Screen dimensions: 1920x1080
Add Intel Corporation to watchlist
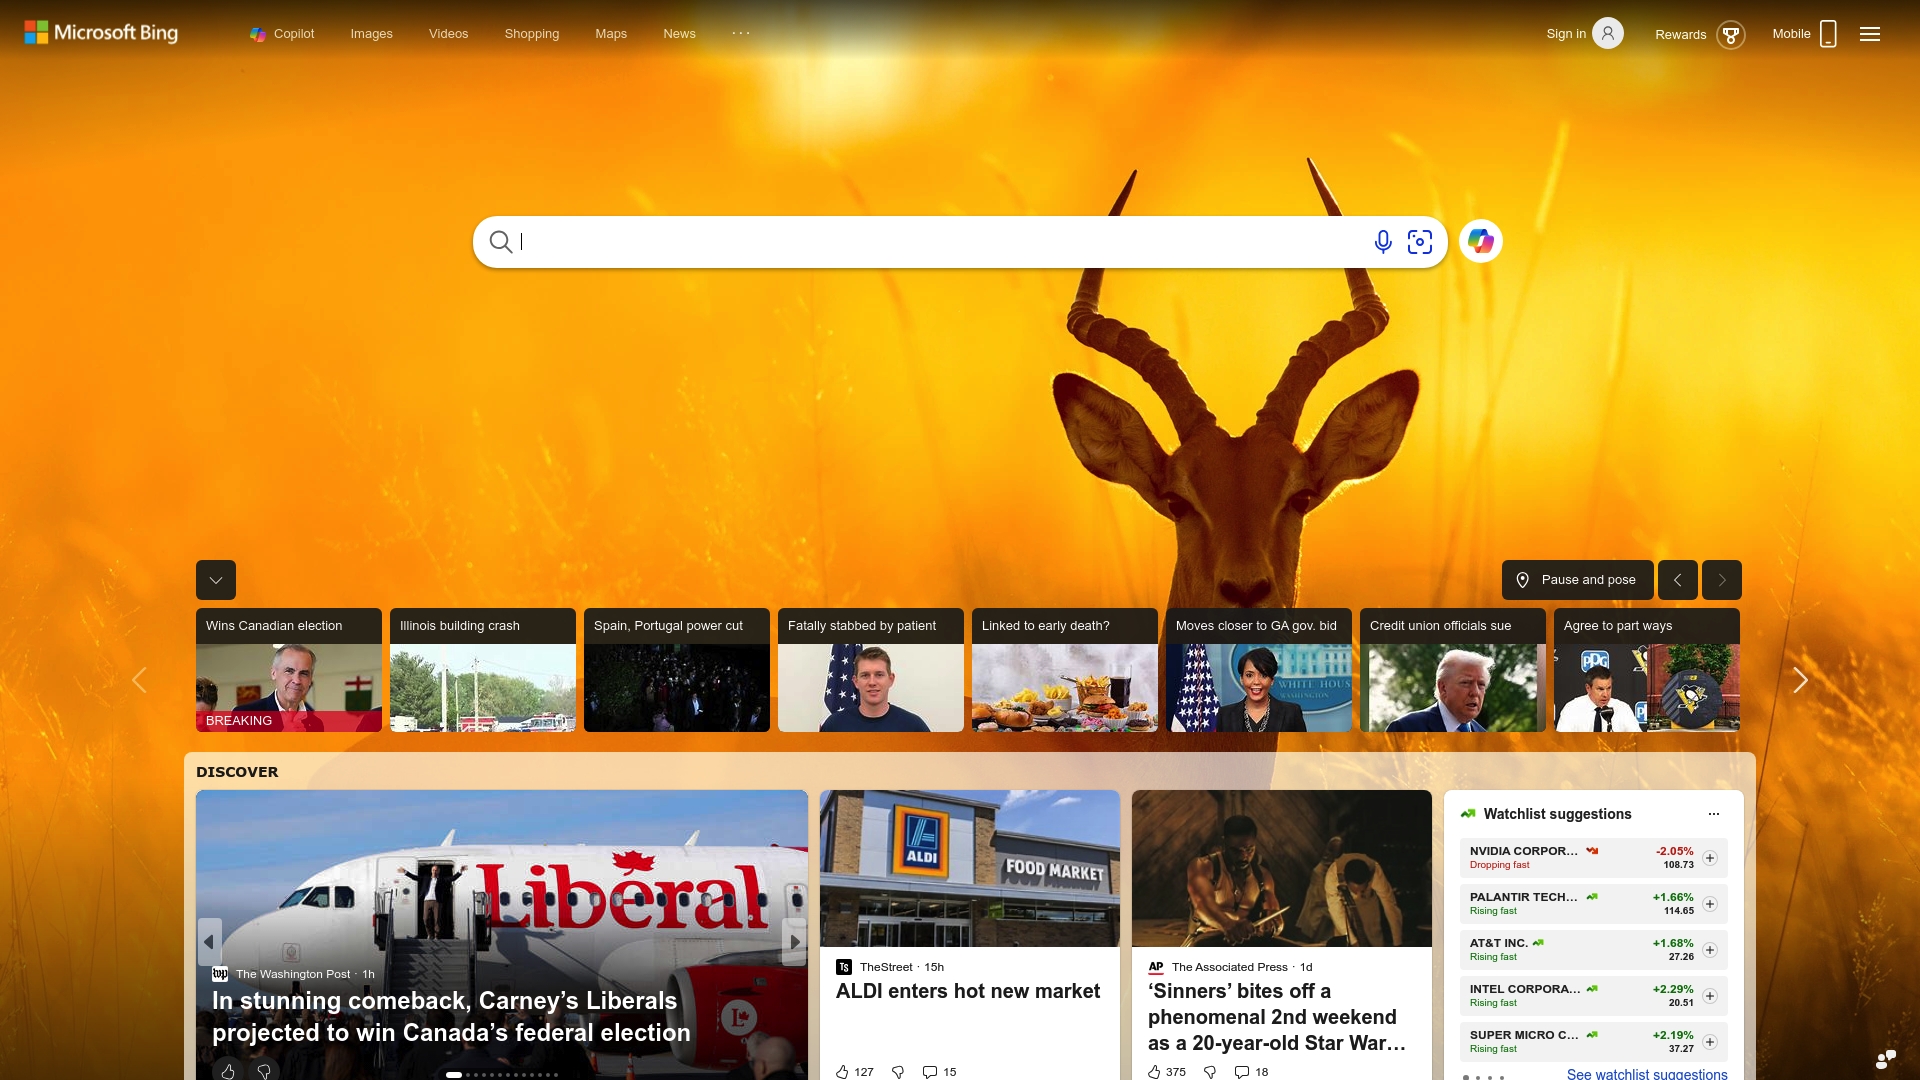click(1710, 996)
